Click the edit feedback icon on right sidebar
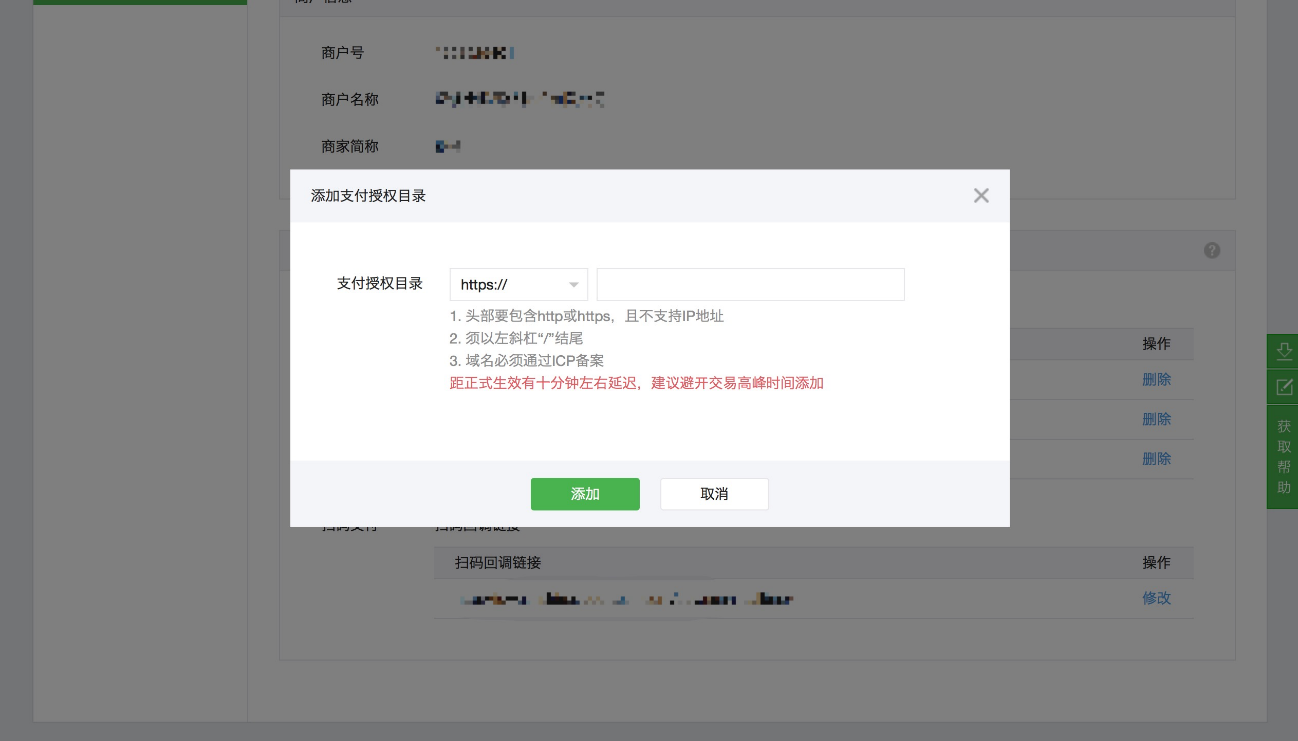Viewport: 1298px width, 741px height. [1284, 387]
